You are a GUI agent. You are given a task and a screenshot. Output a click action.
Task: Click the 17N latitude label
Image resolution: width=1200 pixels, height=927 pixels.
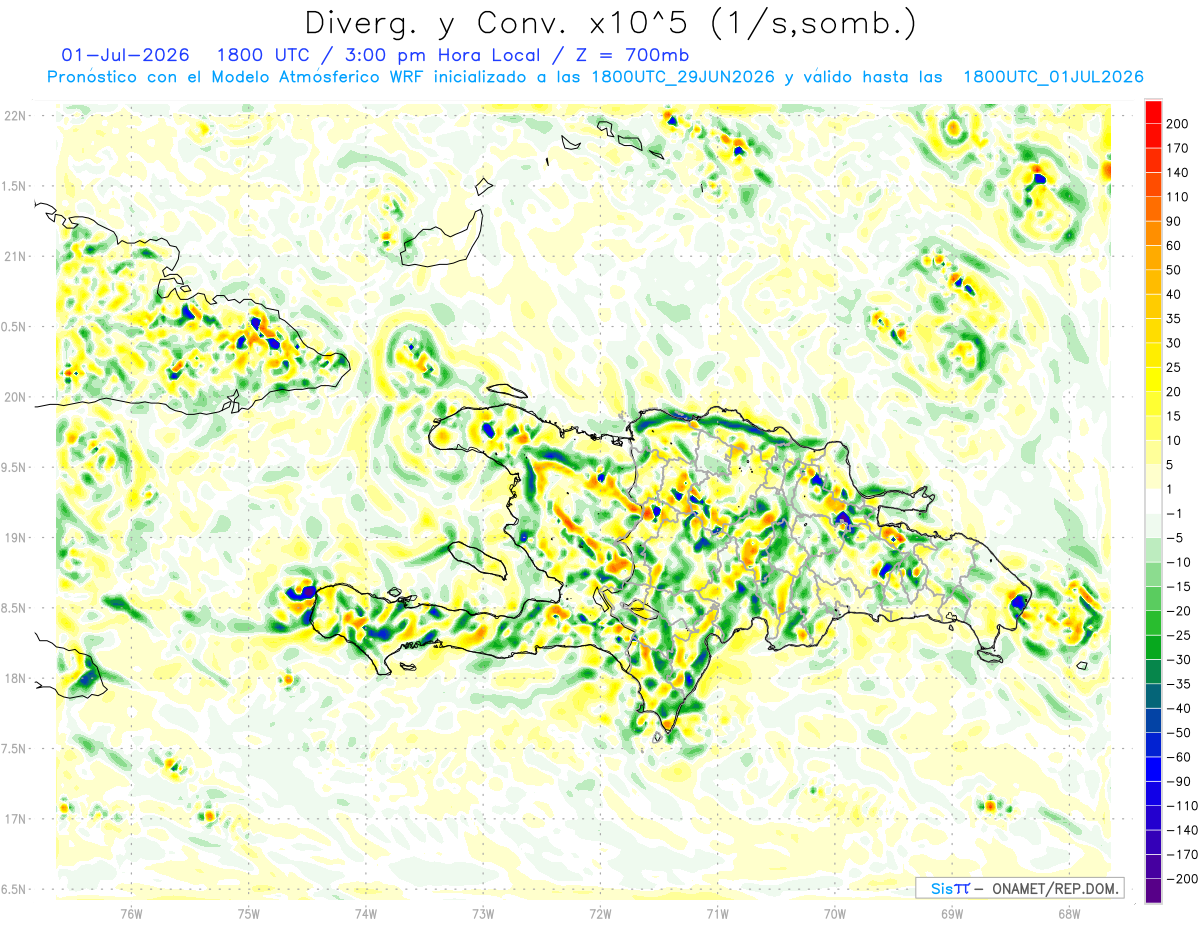pos(15,819)
